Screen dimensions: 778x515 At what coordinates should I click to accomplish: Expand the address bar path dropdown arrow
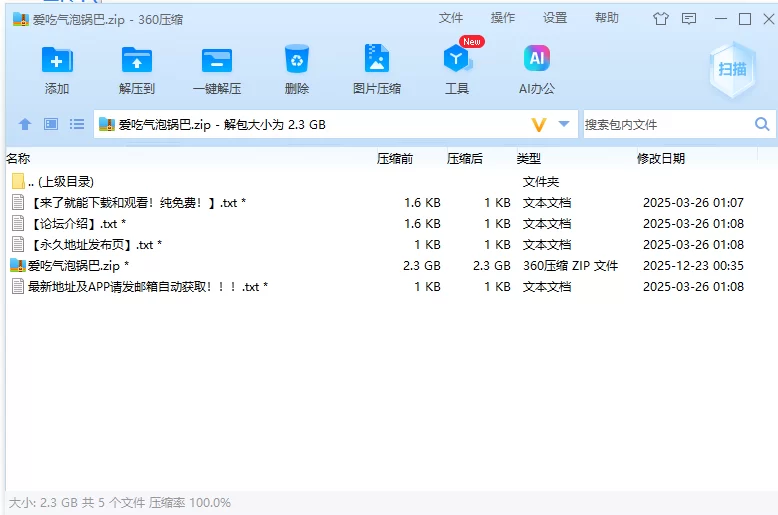564,125
